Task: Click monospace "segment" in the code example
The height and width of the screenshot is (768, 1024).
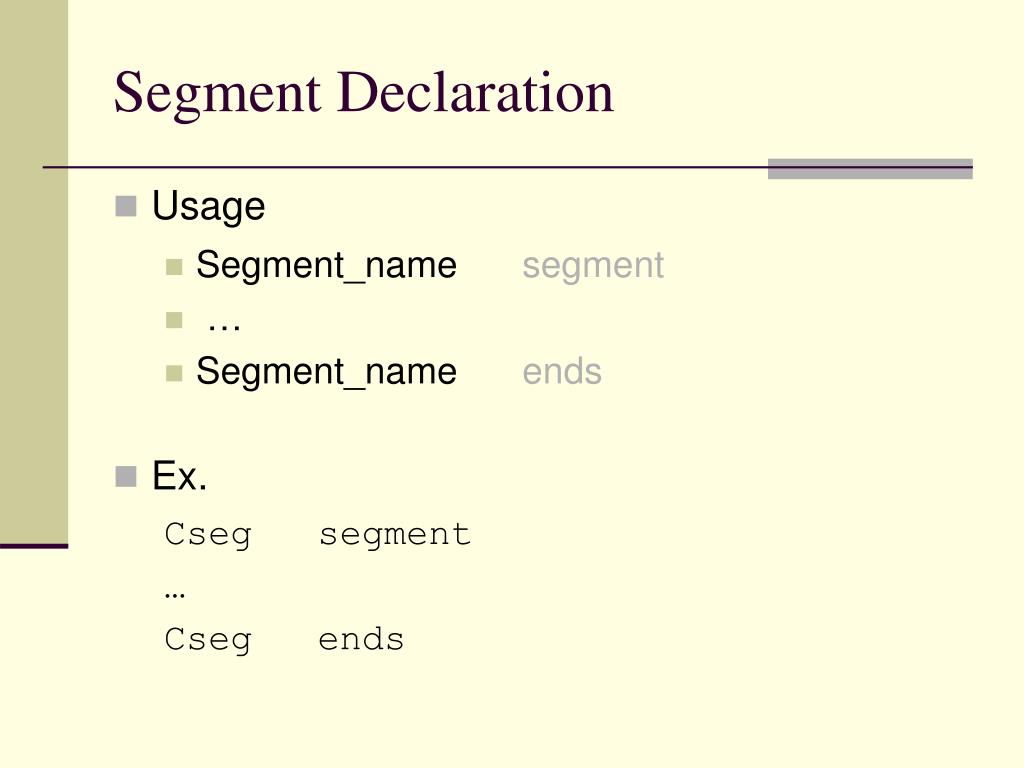Action: [394, 534]
